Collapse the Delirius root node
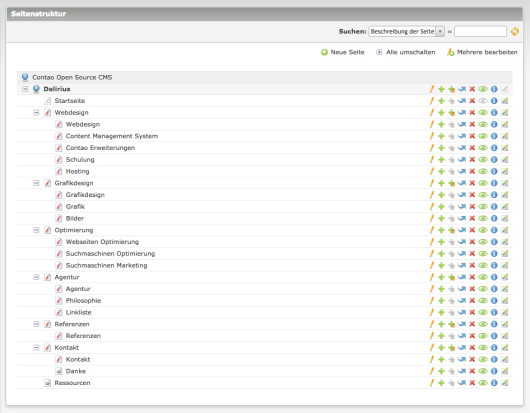530x413 pixels. click(25, 89)
